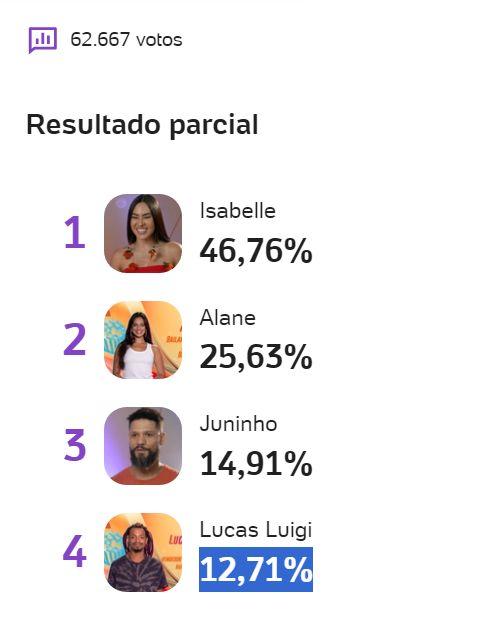This screenshot has width=485, height=627.
Task: Open Juninho's profile photo
Action: click(143, 445)
